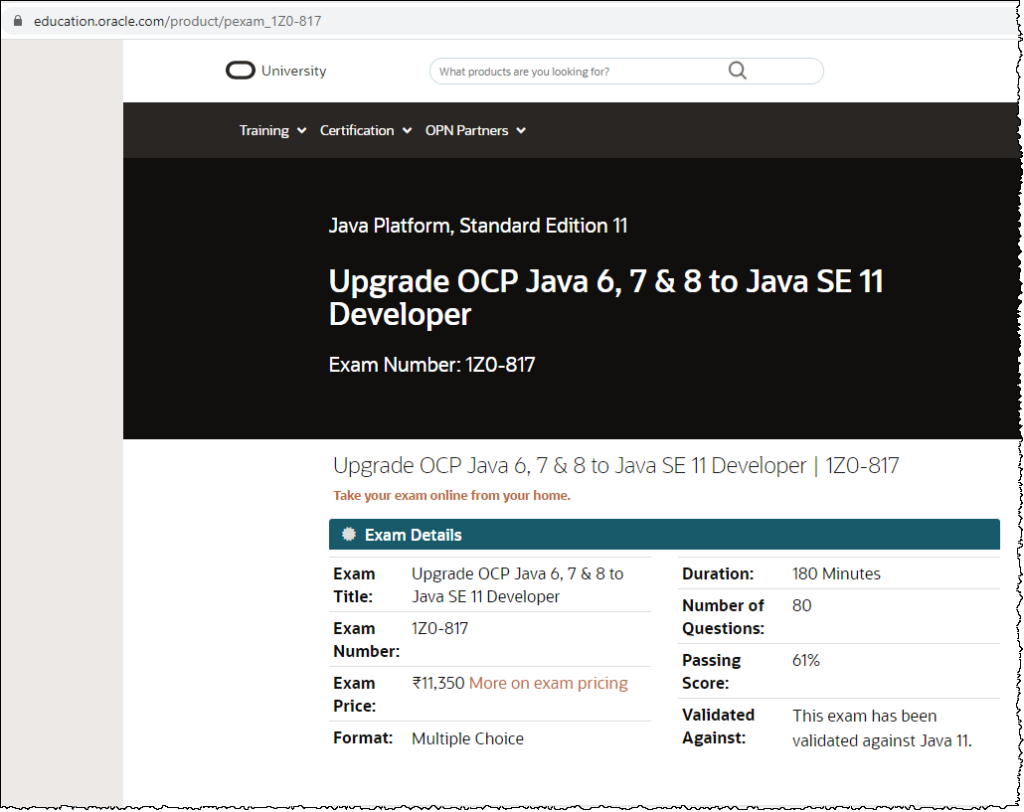This screenshot has height=812, width=1024.
Task: Click the Format: label
Action: [362, 738]
